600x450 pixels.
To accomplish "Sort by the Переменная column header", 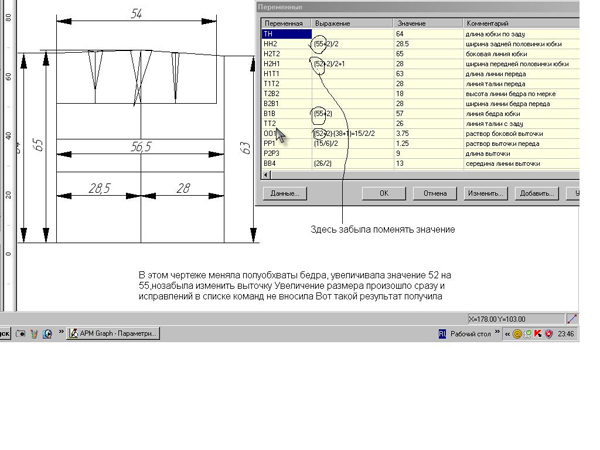I will tap(287, 23).
